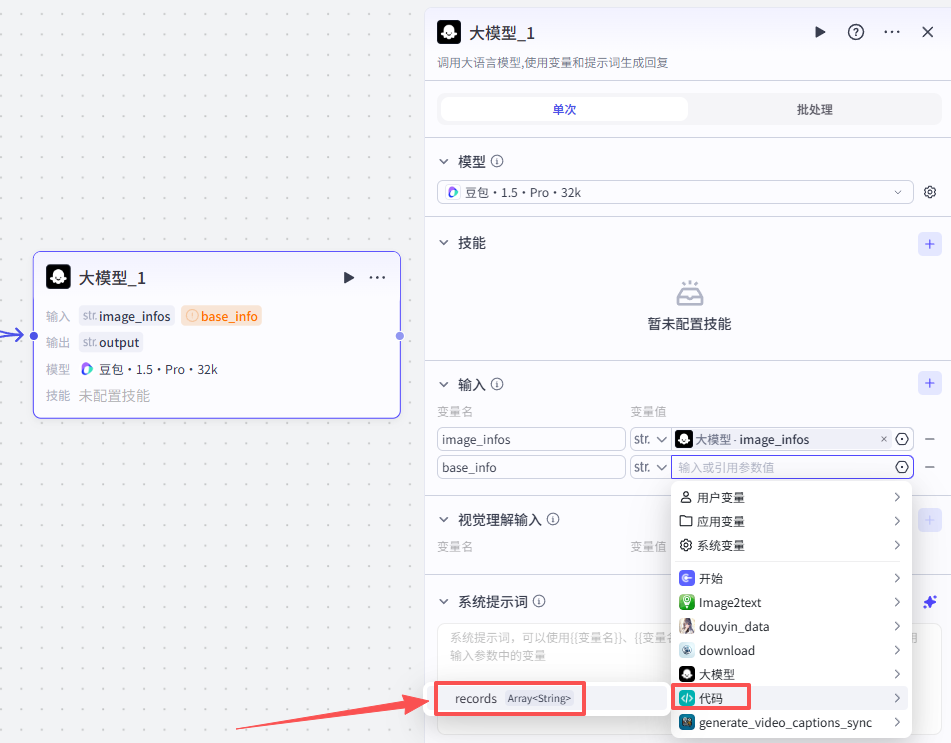Click the base_info variable name field
This screenshot has width=951, height=743.
click(531, 467)
